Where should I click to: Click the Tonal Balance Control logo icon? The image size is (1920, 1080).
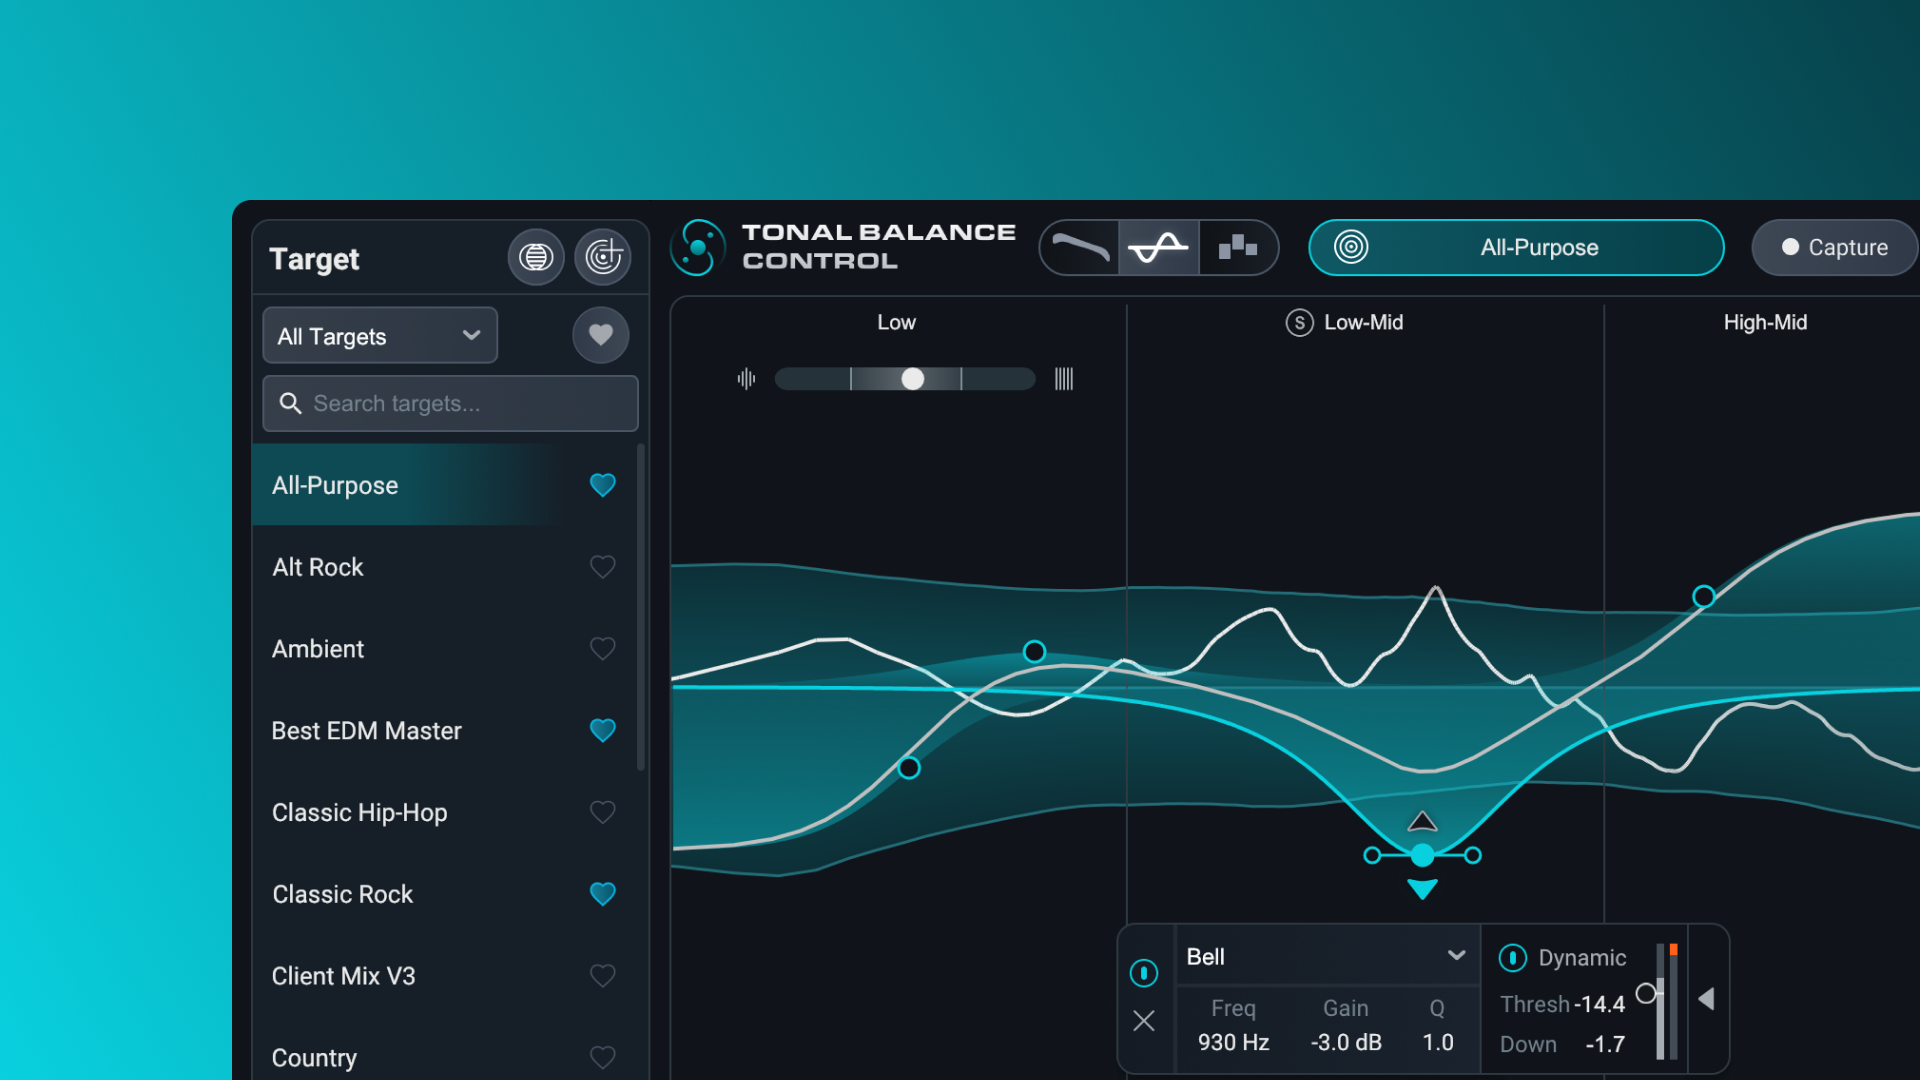(697, 247)
